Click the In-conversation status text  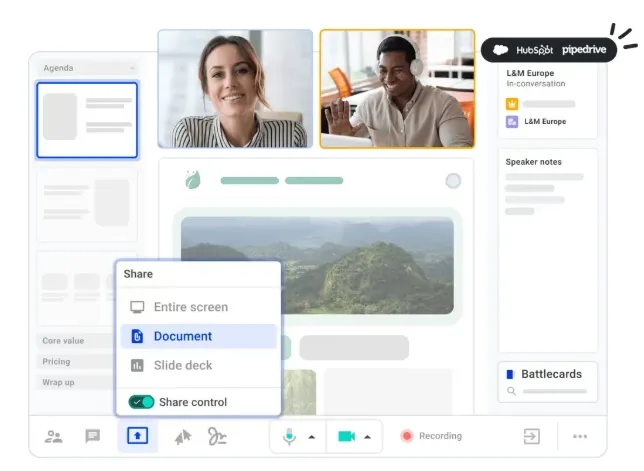point(536,84)
